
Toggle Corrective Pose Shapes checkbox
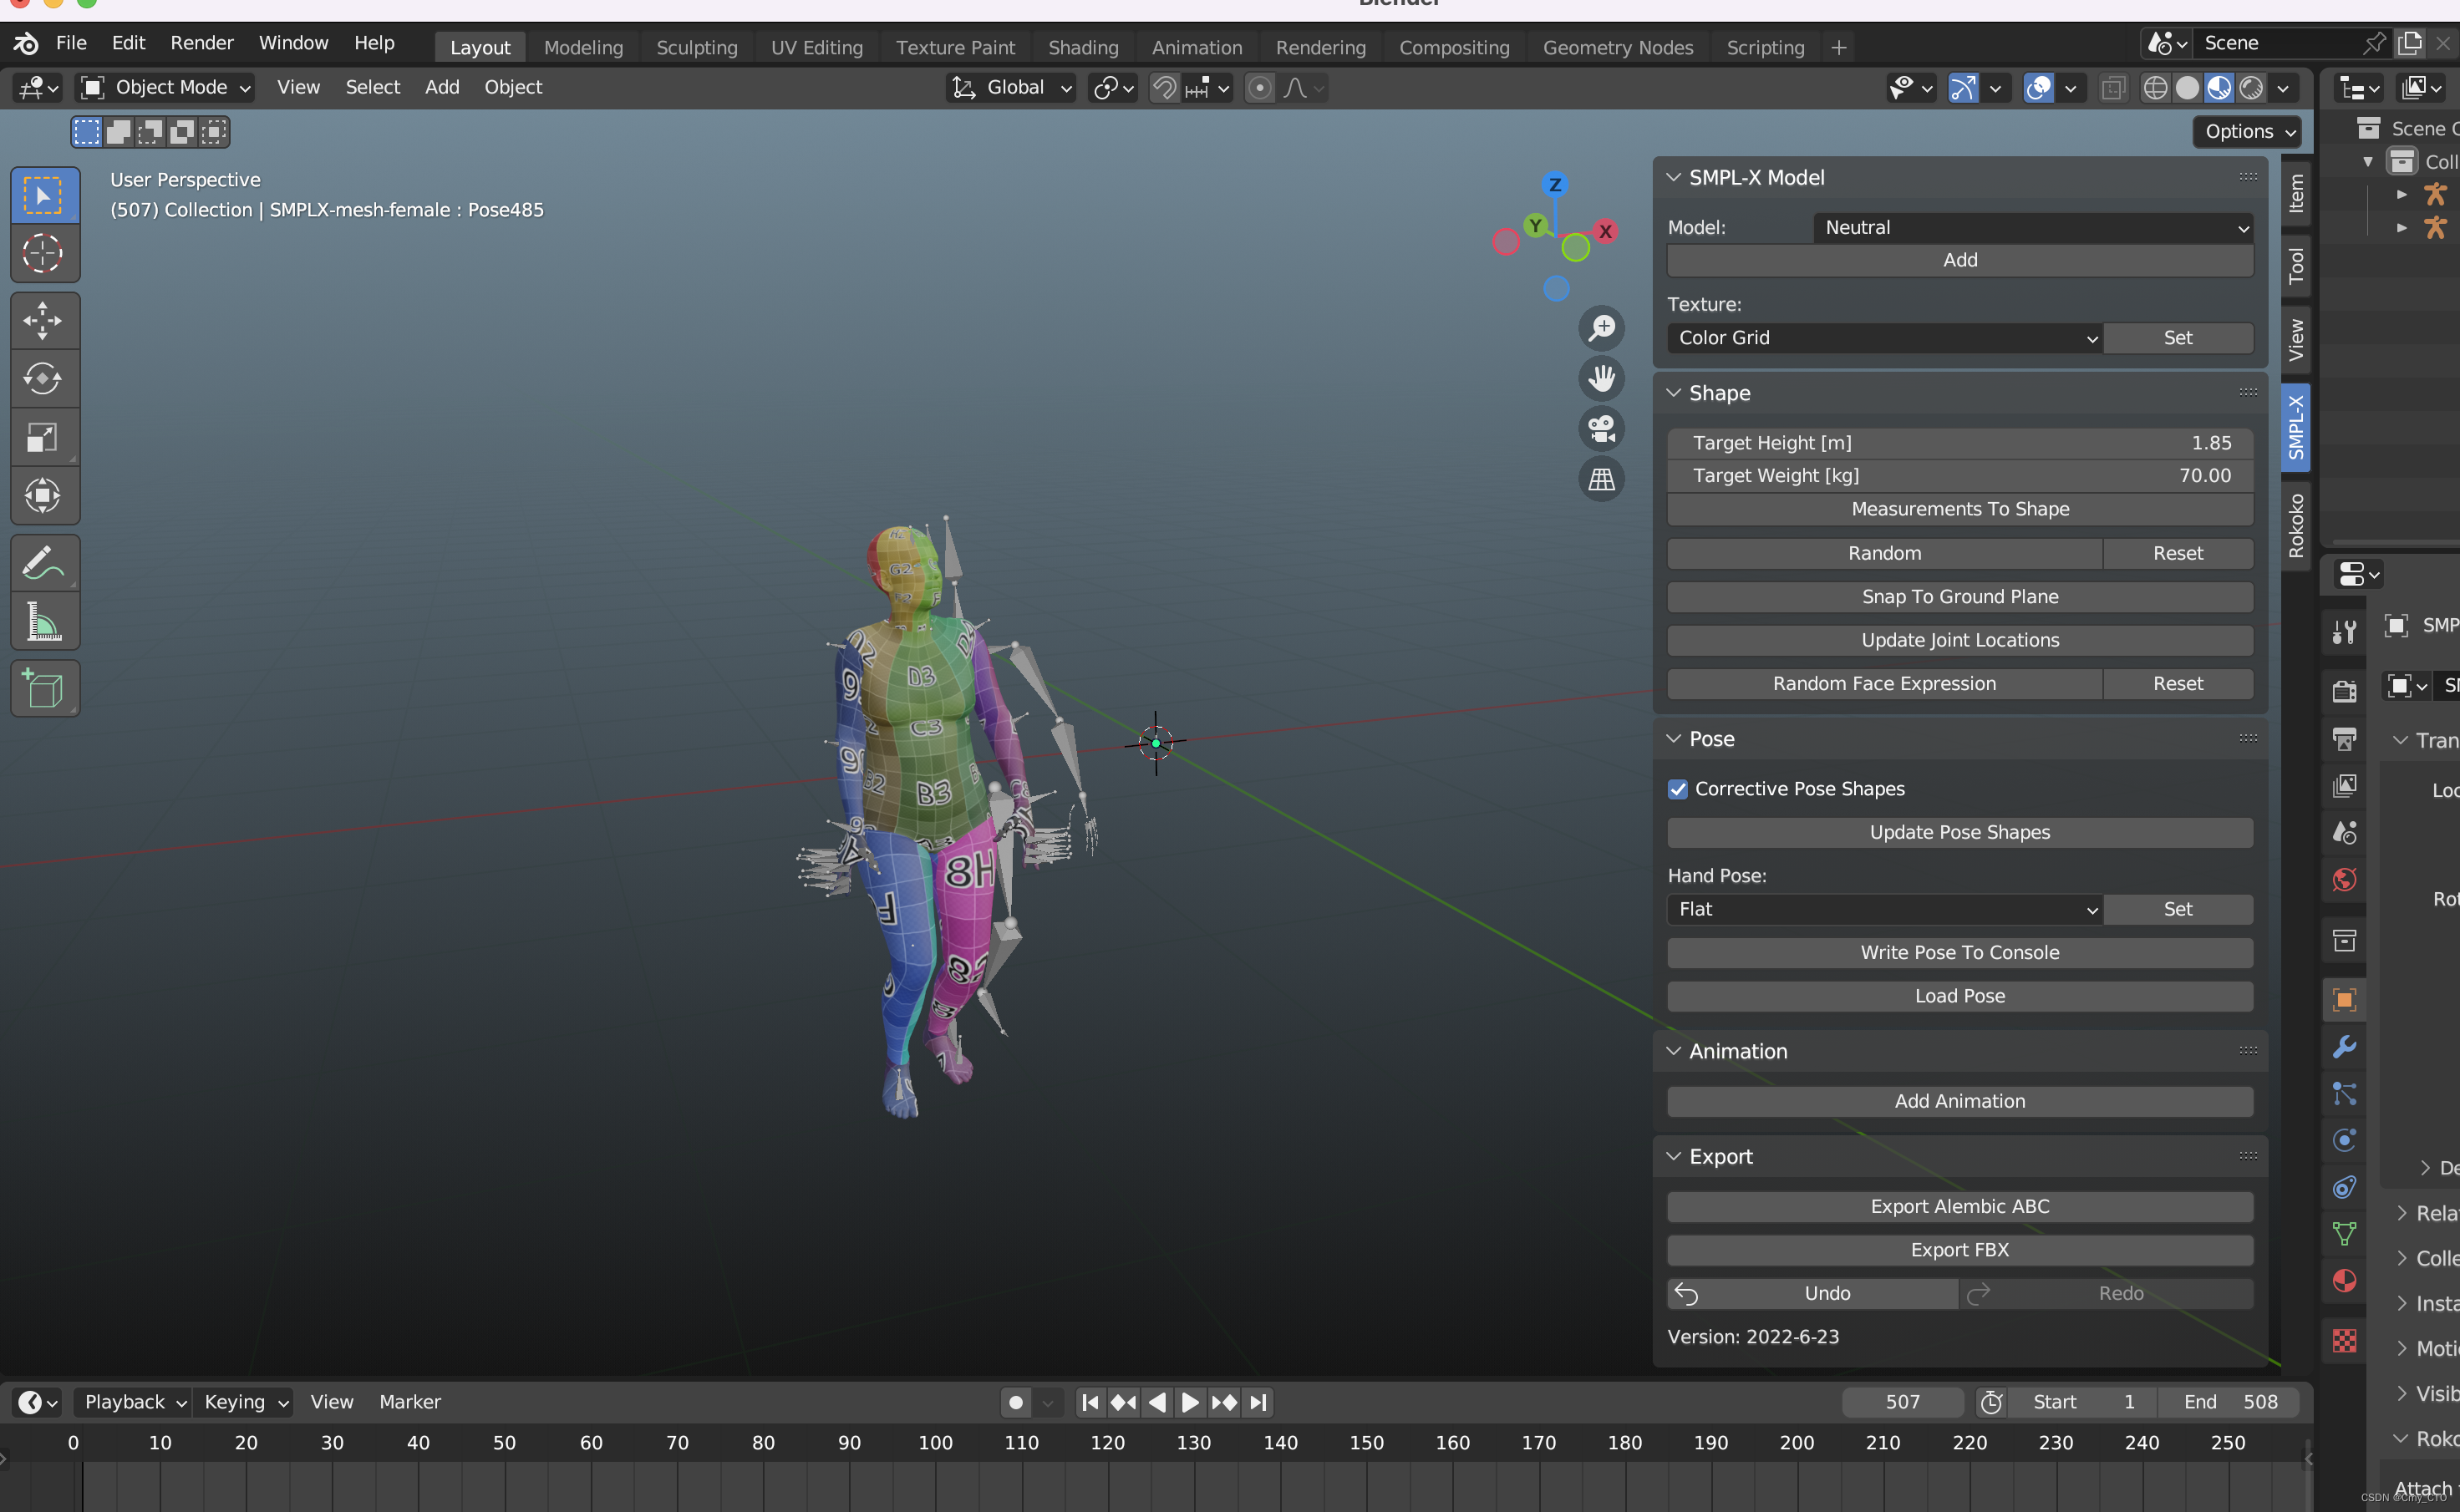click(1676, 789)
